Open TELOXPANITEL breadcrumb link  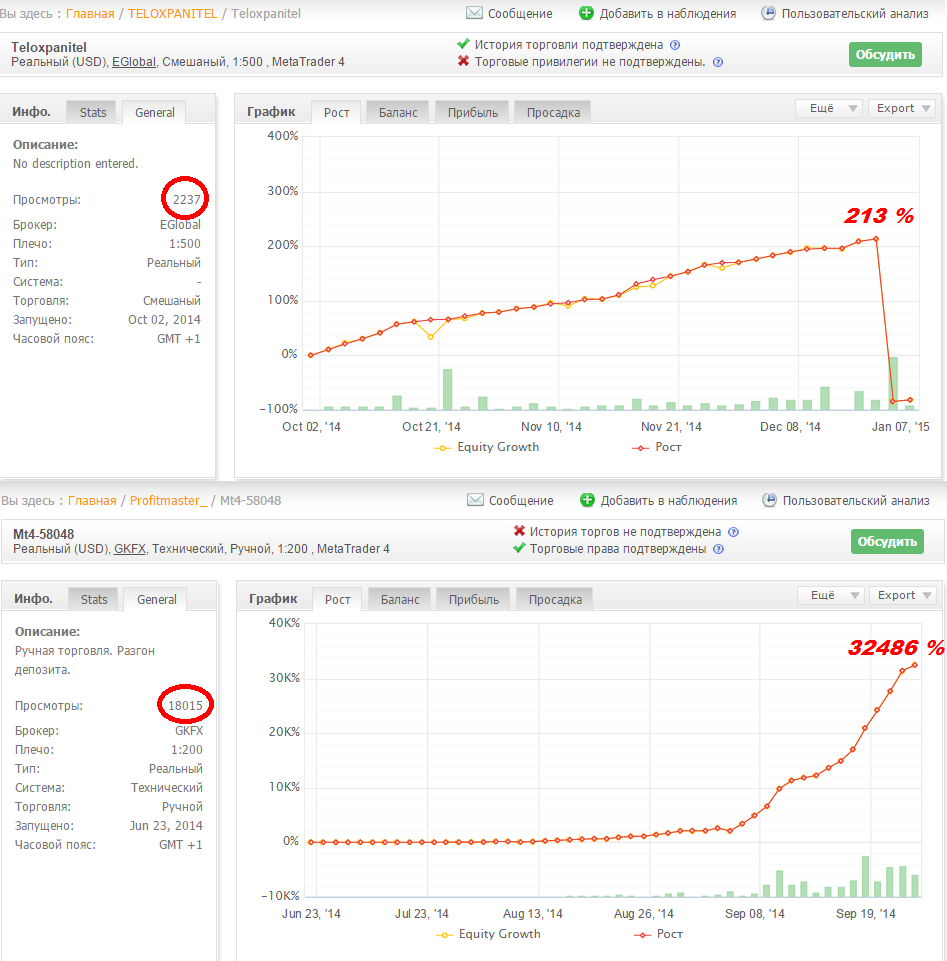(172, 13)
